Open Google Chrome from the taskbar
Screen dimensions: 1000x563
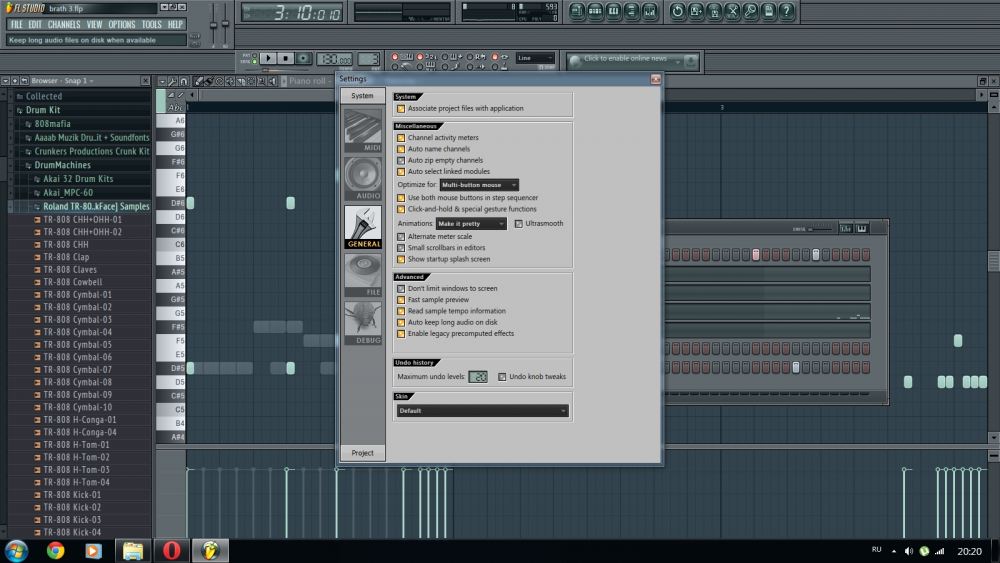click(55, 550)
